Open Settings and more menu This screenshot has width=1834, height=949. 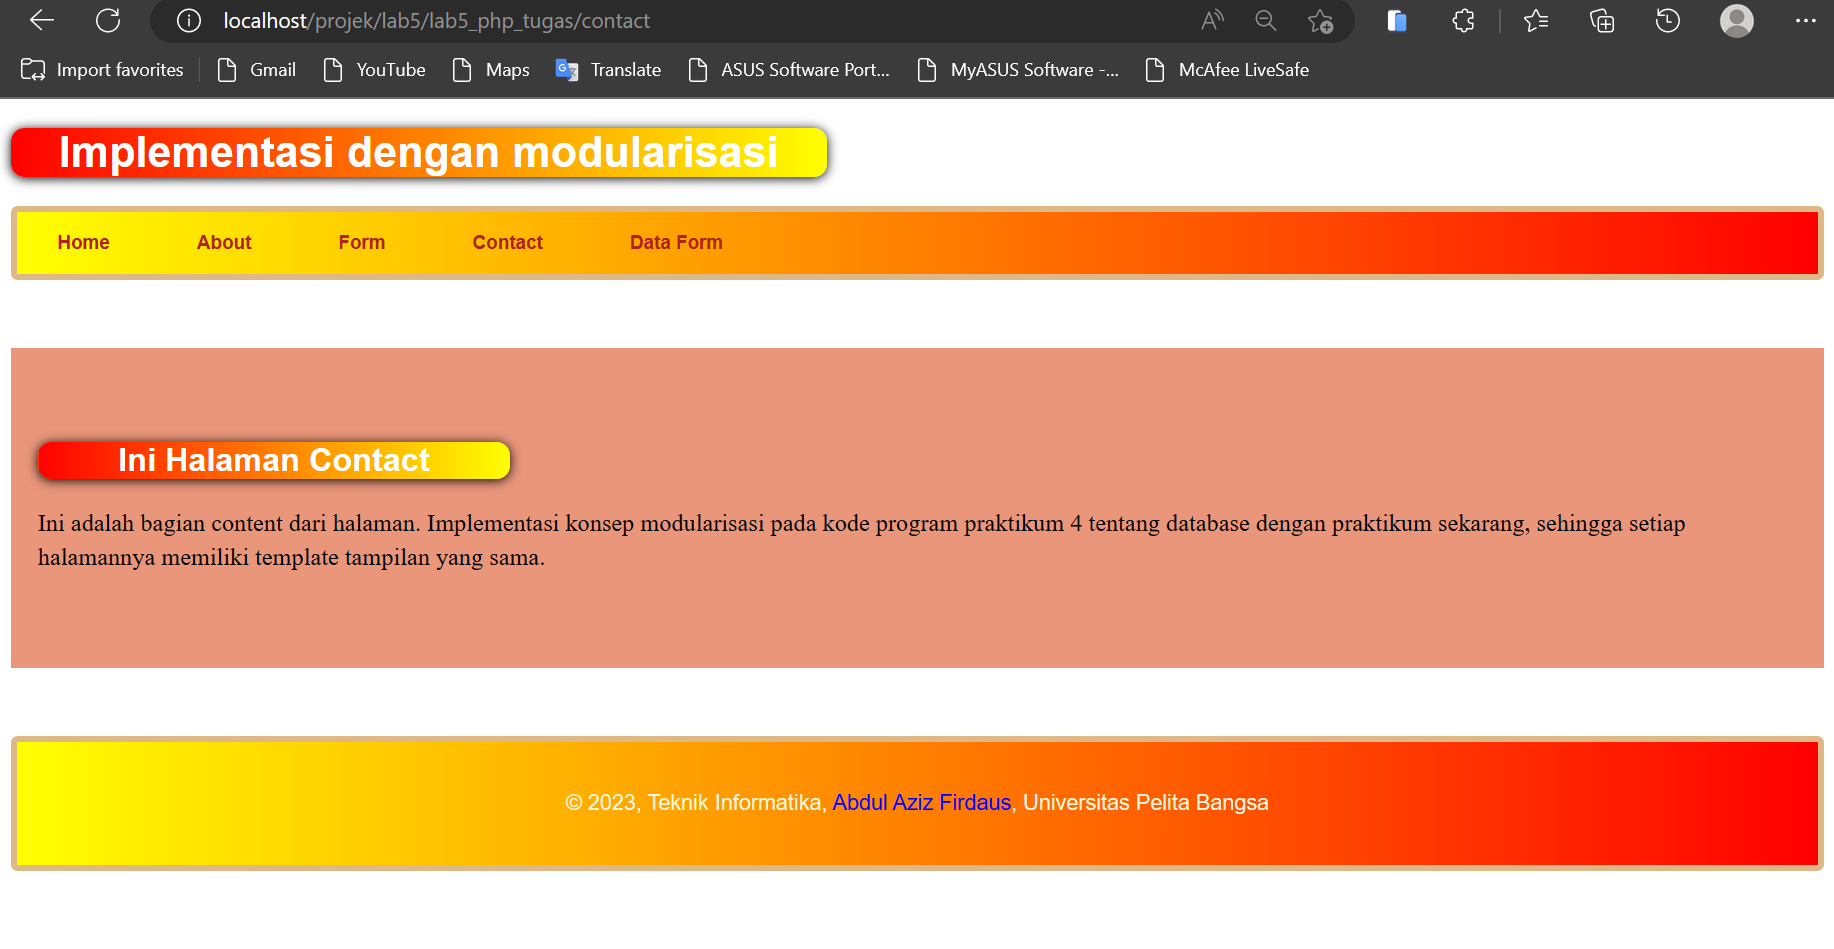click(1806, 20)
